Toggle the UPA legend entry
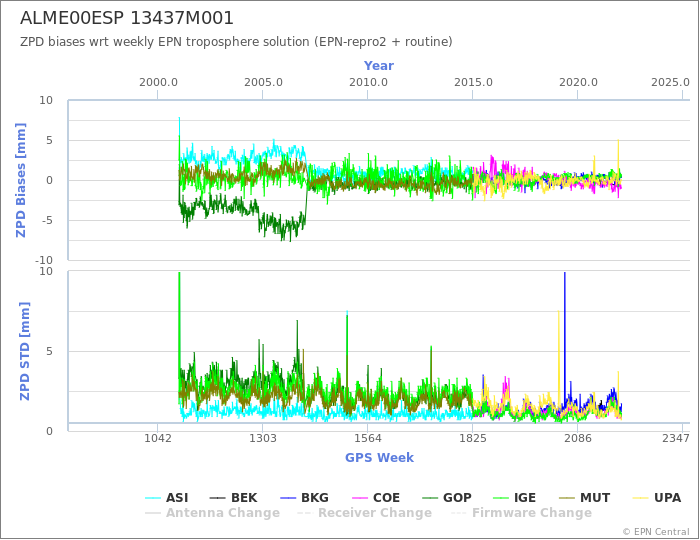 pos(657,498)
